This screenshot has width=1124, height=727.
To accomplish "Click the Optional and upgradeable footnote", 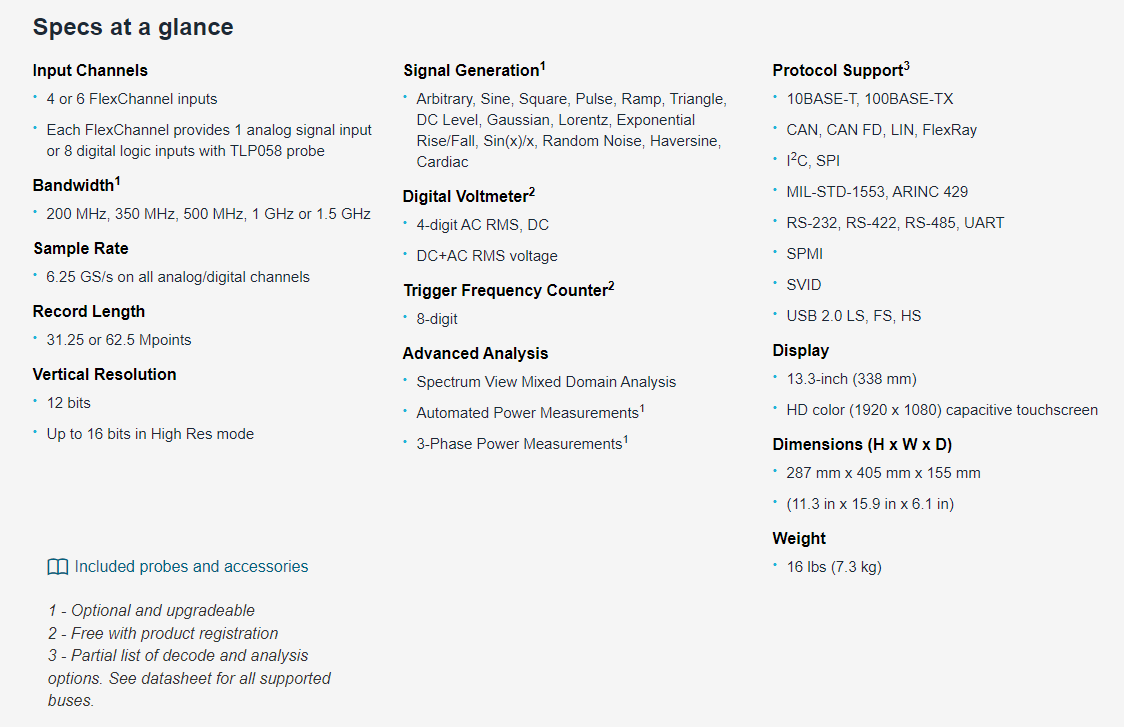I will coord(151,611).
